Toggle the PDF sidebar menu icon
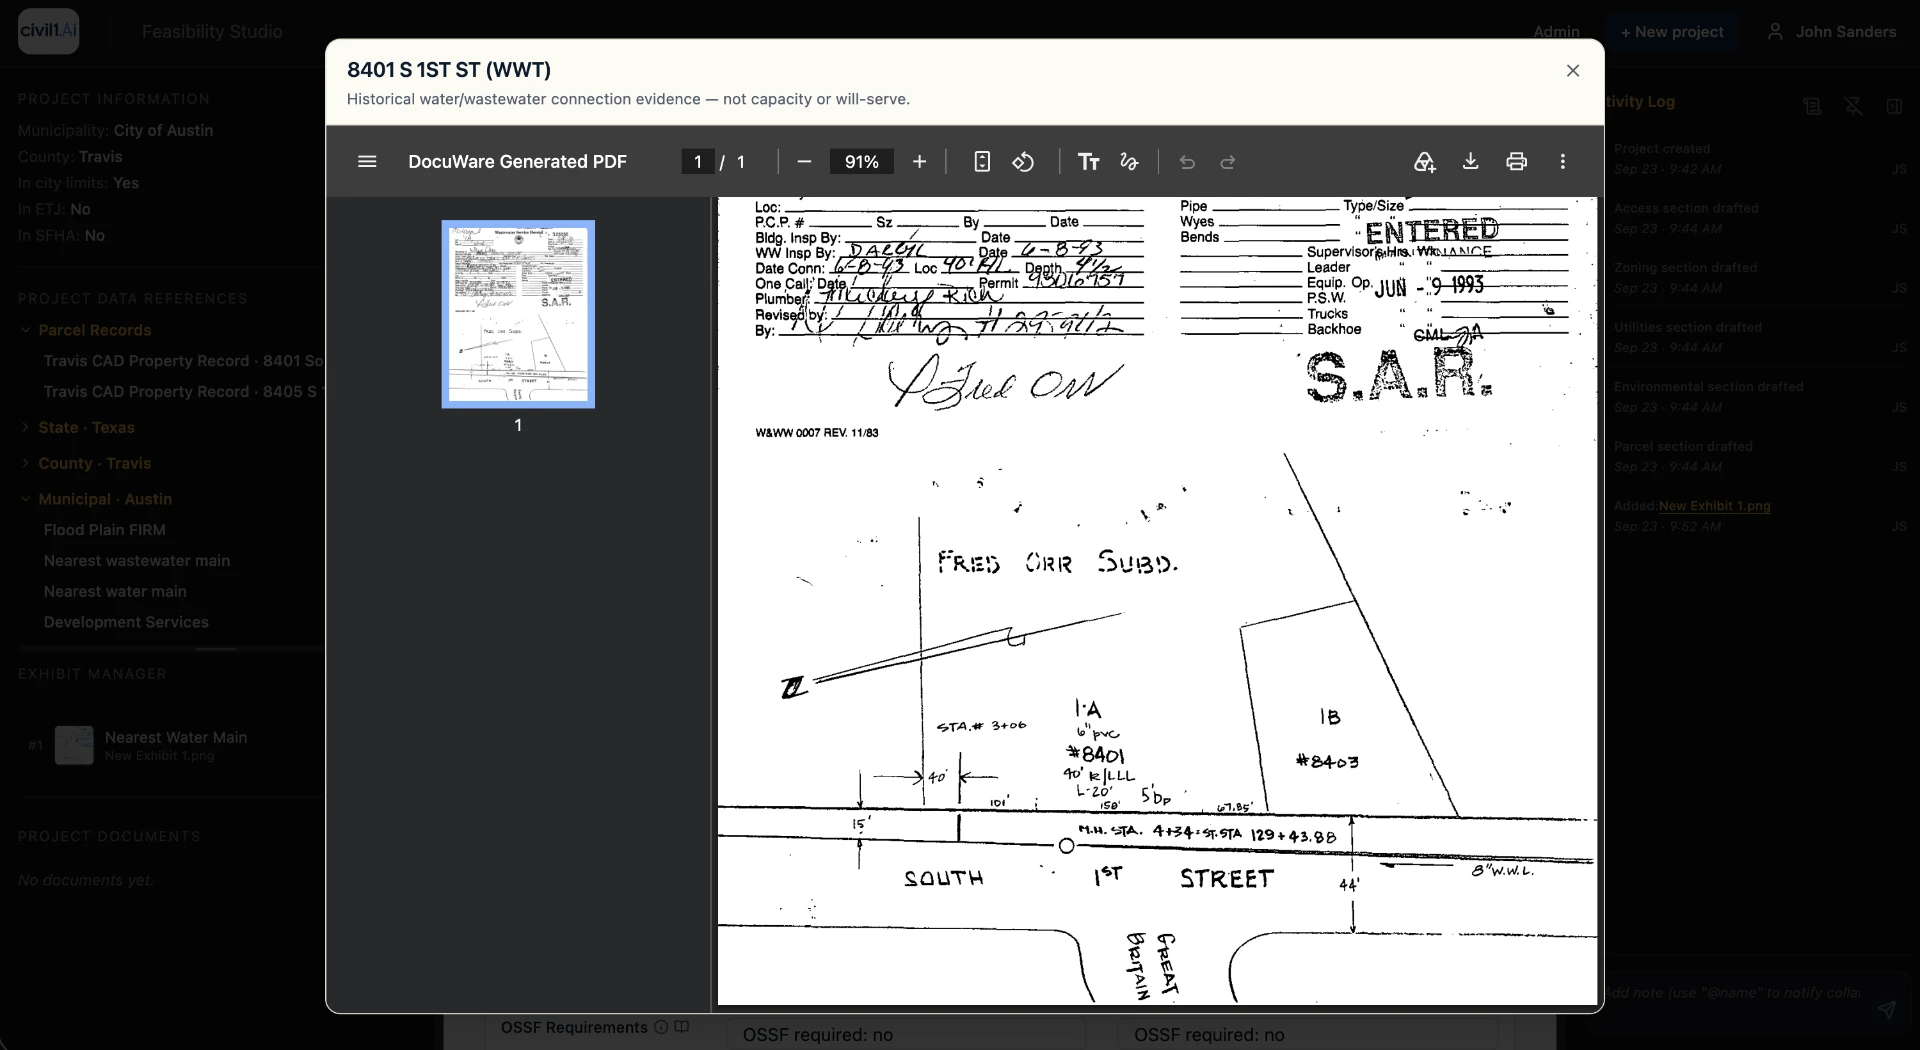 pos(367,162)
